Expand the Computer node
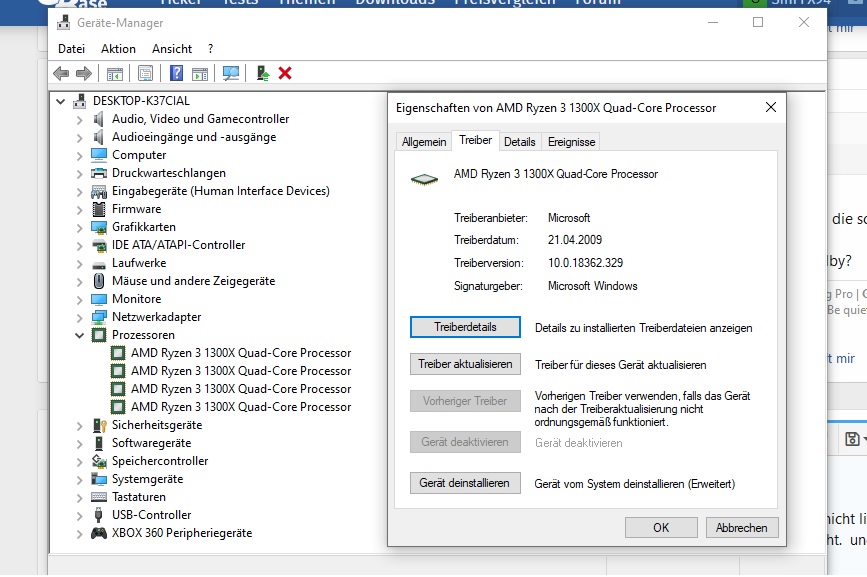Image resolution: width=867 pixels, height=577 pixels. pos(80,155)
